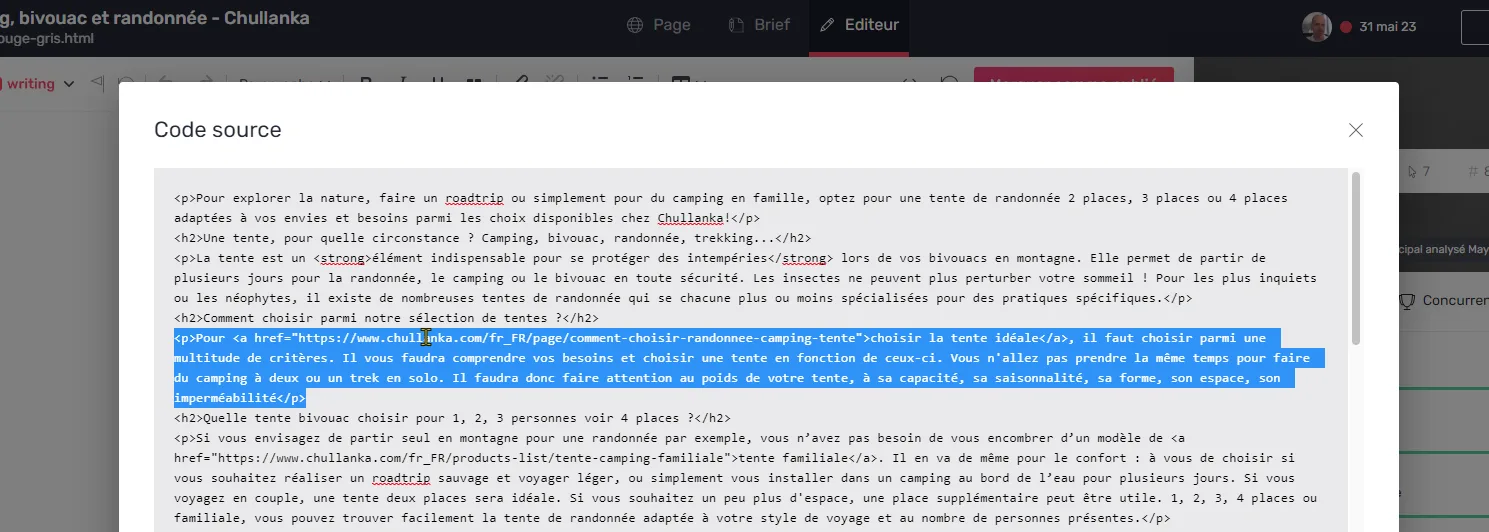The height and width of the screenshot is (532, 1489).
Task: Click the text 'élément indispensable' in strong tag
Action: (x=448, y=258)
